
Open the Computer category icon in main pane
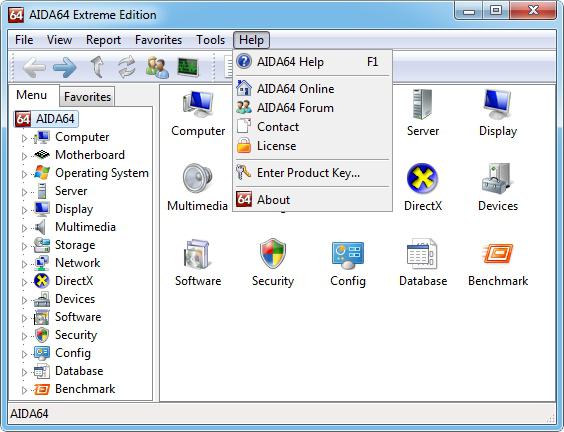point(198,104)
